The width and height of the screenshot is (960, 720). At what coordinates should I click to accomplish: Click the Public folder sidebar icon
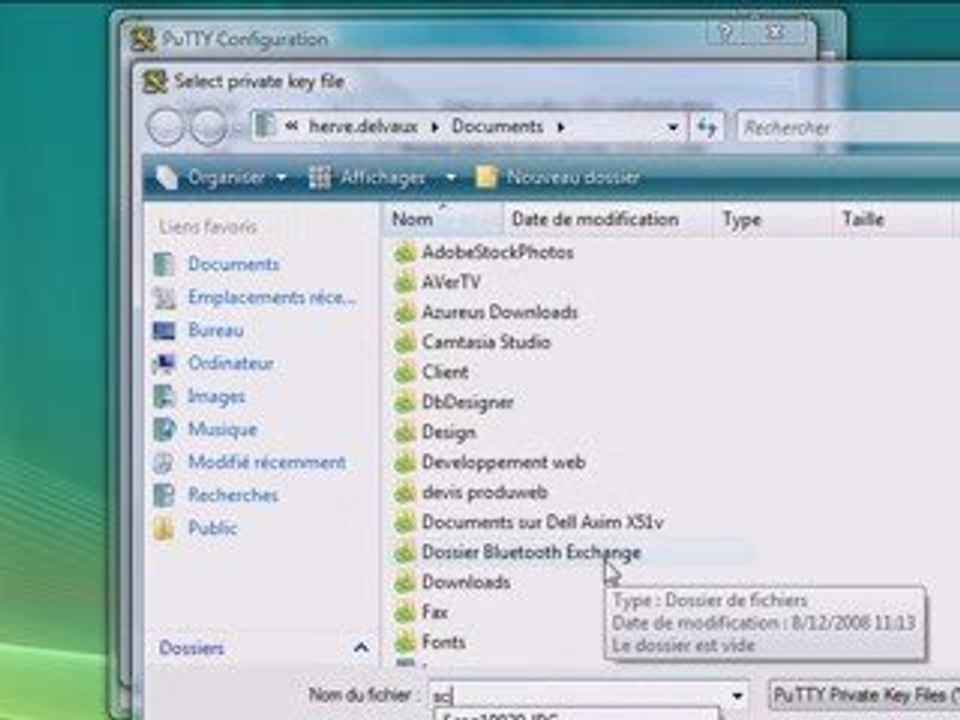[x=163, y=528]
